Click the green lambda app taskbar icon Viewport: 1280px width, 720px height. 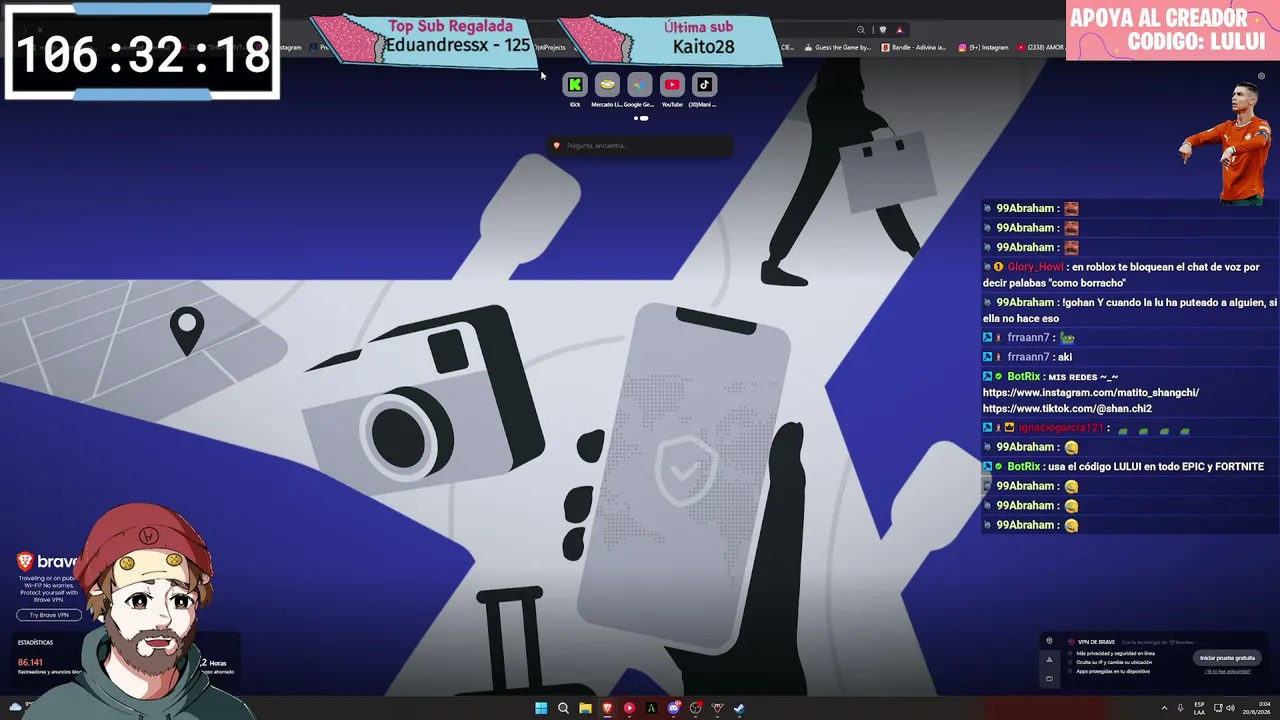(x=651, y=708)
